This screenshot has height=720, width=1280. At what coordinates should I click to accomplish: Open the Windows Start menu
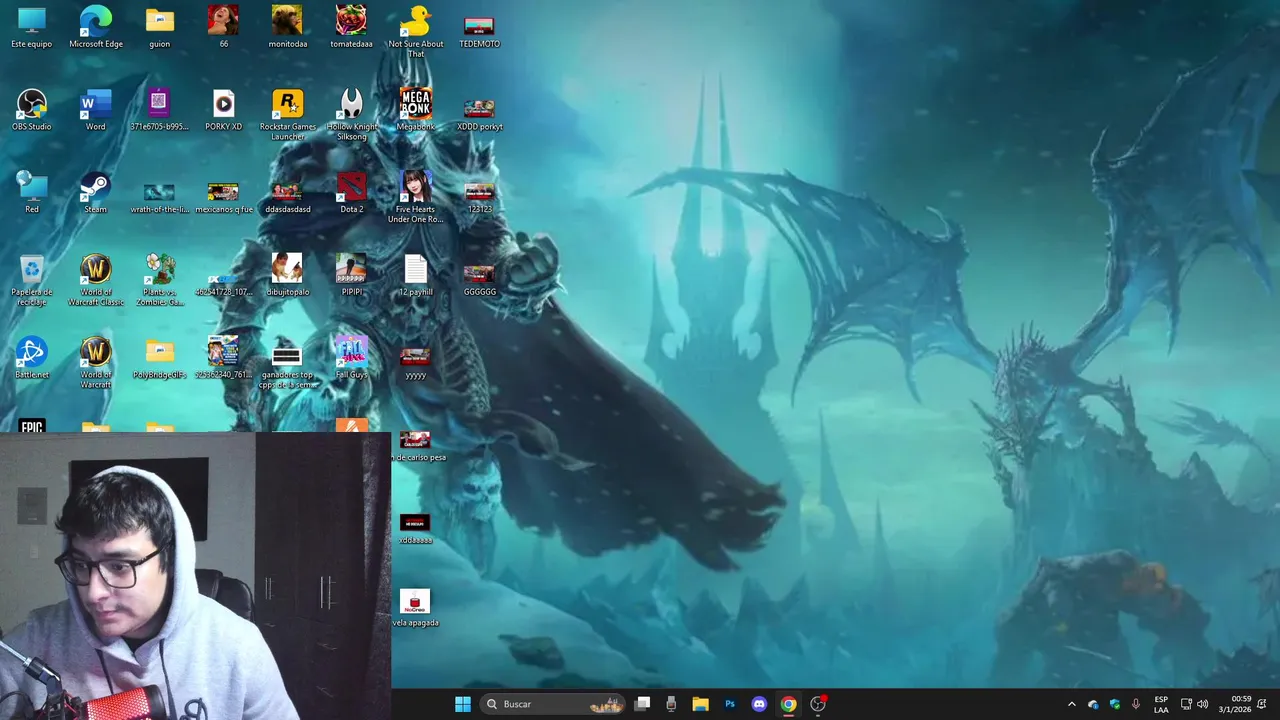coord(463,704)
